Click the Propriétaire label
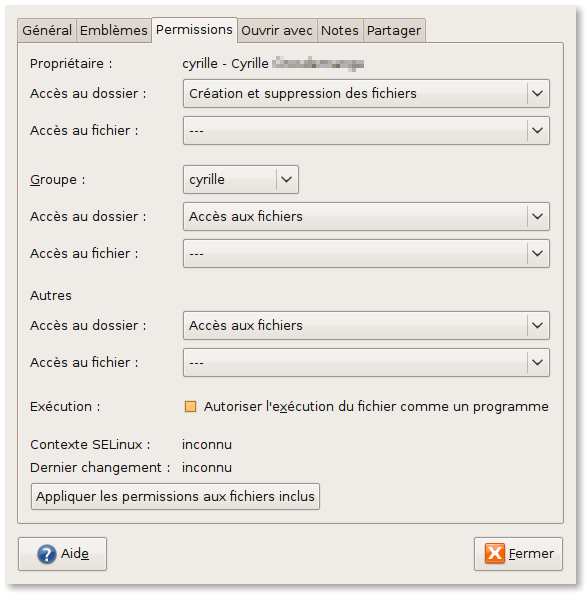 click(71, 64)
